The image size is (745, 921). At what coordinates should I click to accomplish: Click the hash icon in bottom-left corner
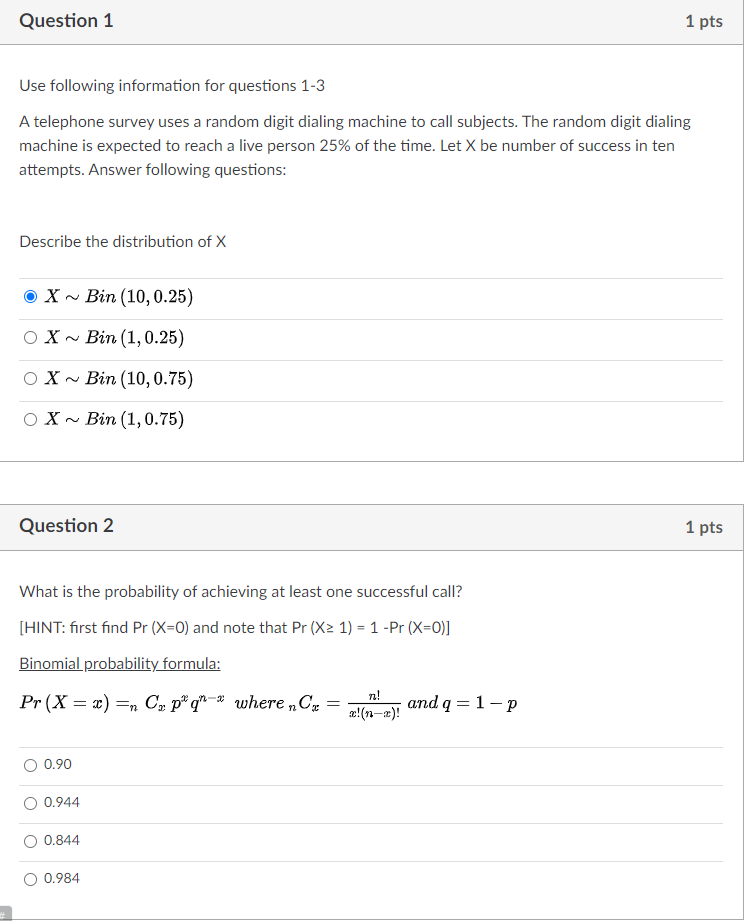(x=4, y=913)
